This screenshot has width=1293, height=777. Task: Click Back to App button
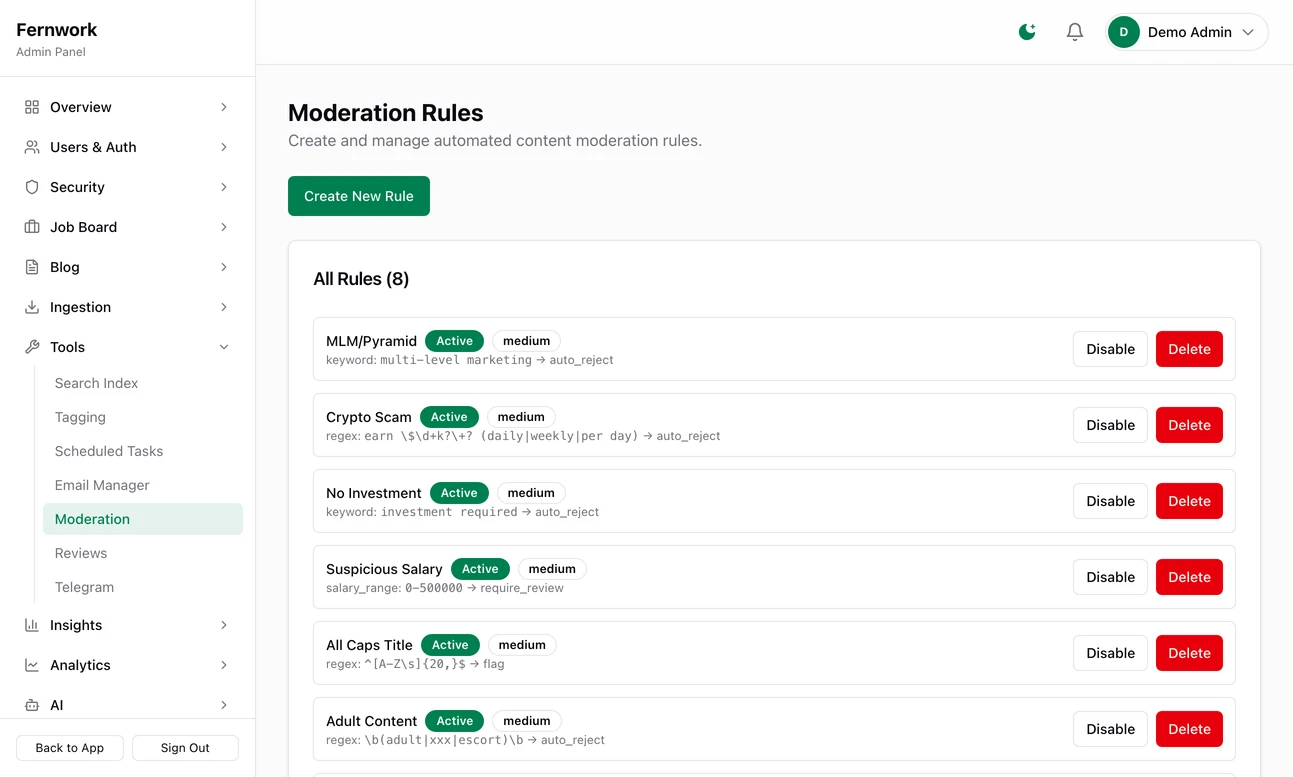[70, 748]
